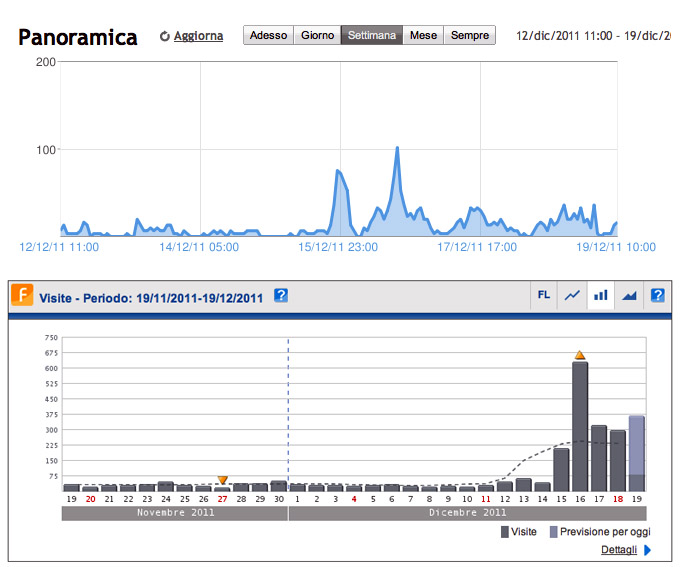
Task: Click the 15/12/11 23:00 axis label
Action: tap(338, 247)
